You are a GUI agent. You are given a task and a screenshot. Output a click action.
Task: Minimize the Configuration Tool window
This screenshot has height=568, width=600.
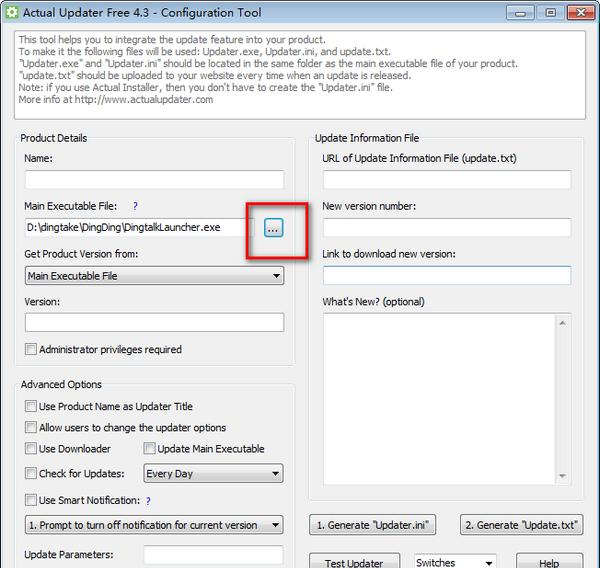pyautogui.click(x=520, y=13)
